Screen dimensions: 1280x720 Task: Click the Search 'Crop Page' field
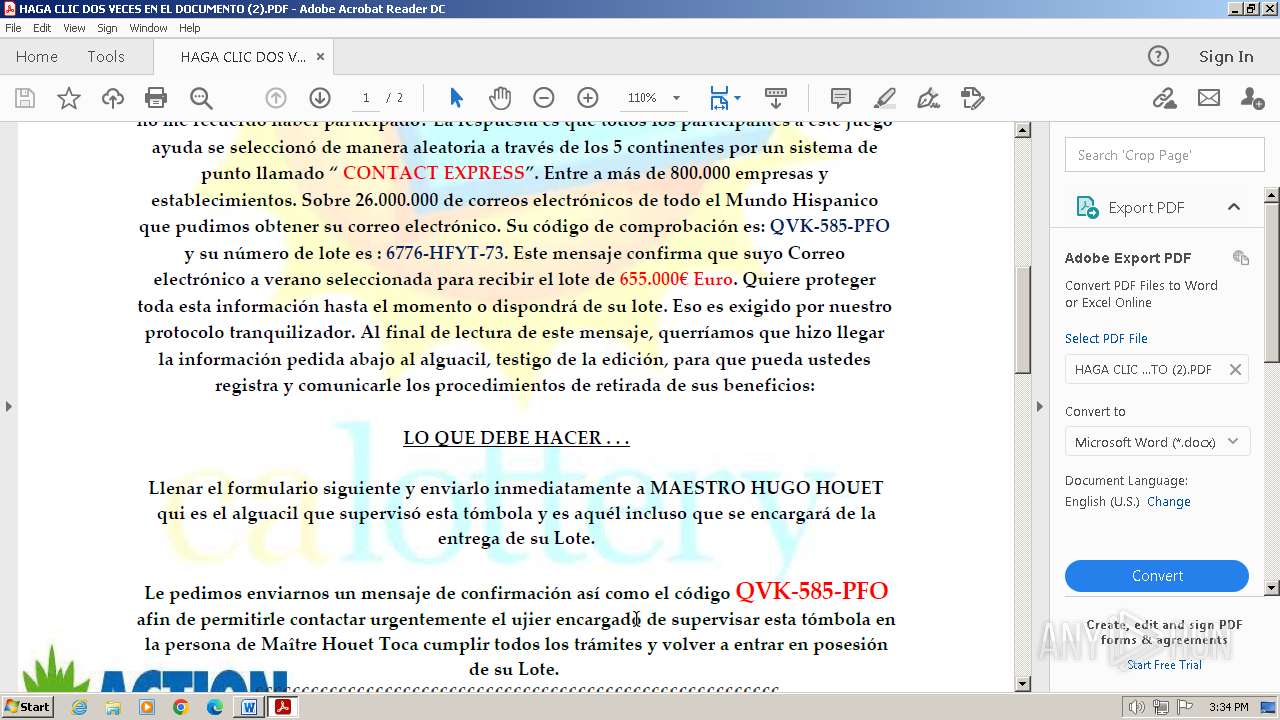(1165, 155)
